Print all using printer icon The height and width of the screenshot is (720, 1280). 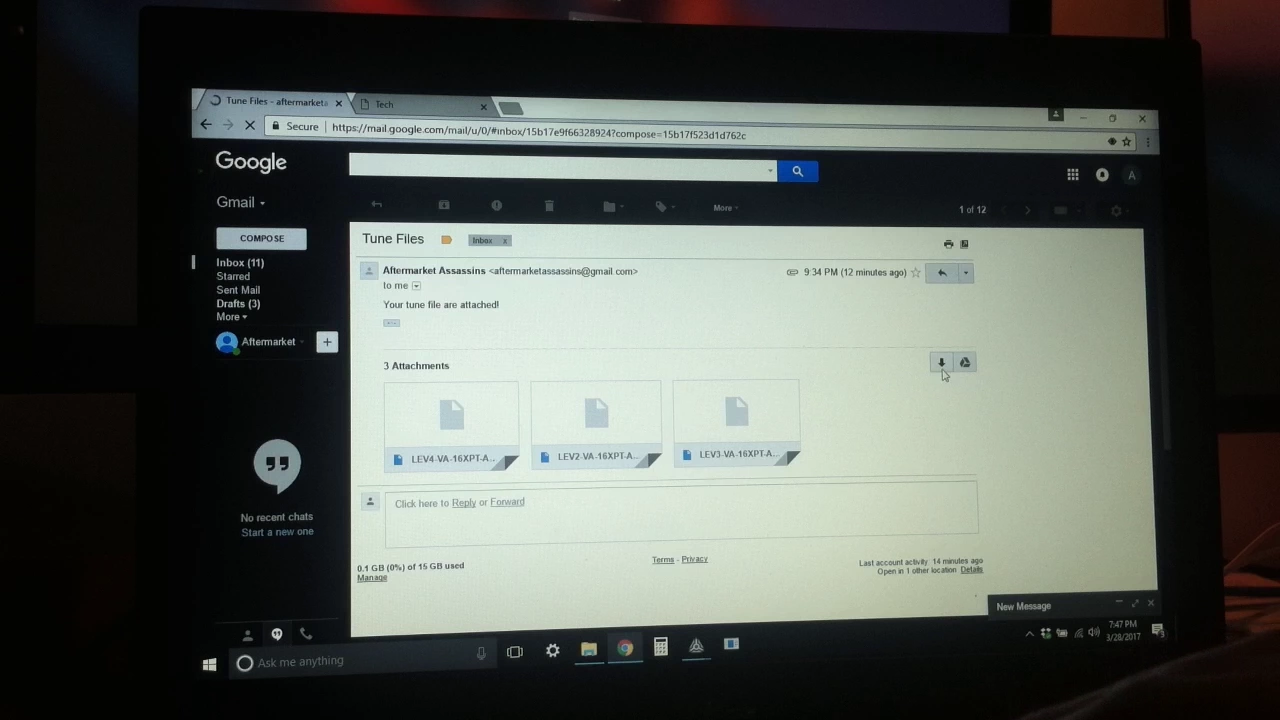coord(948,244)
